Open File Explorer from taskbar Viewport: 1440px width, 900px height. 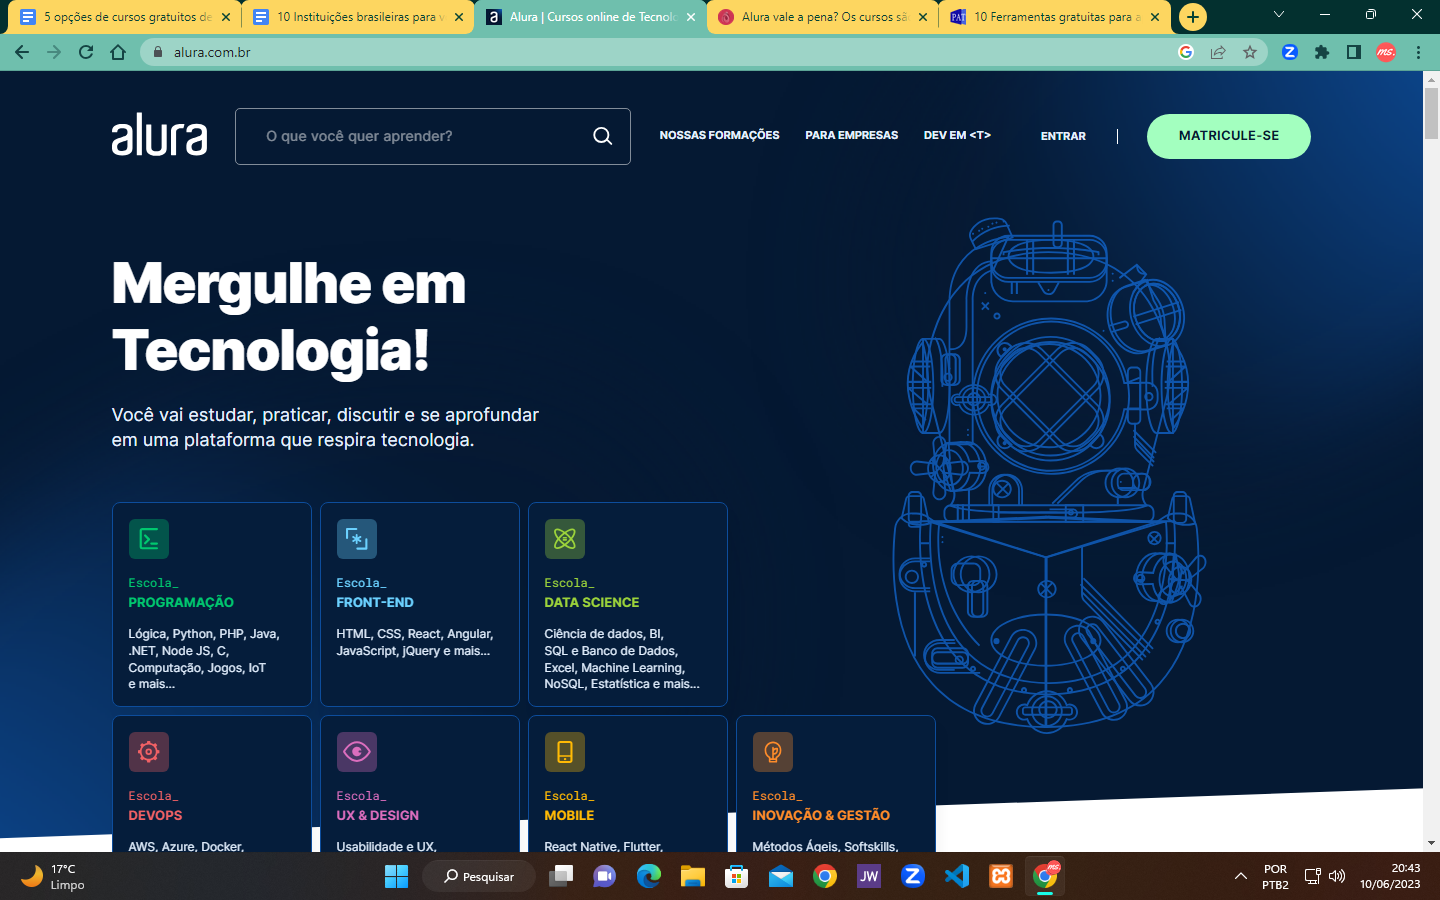(693, 876)
